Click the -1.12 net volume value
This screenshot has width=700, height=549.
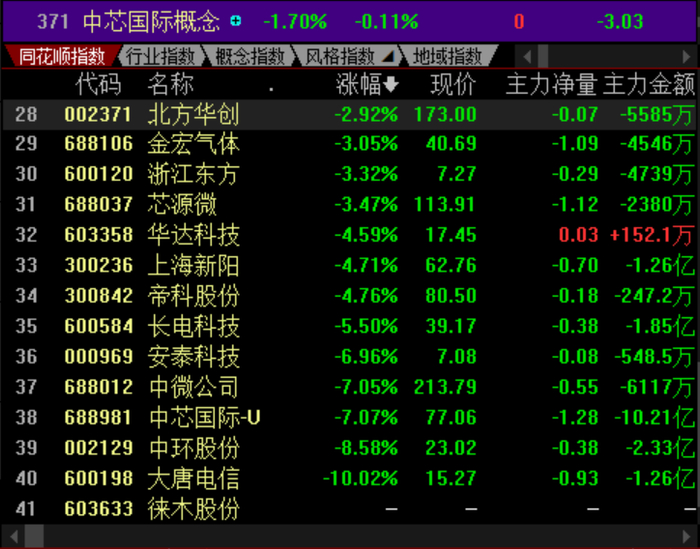pos(575,204)
